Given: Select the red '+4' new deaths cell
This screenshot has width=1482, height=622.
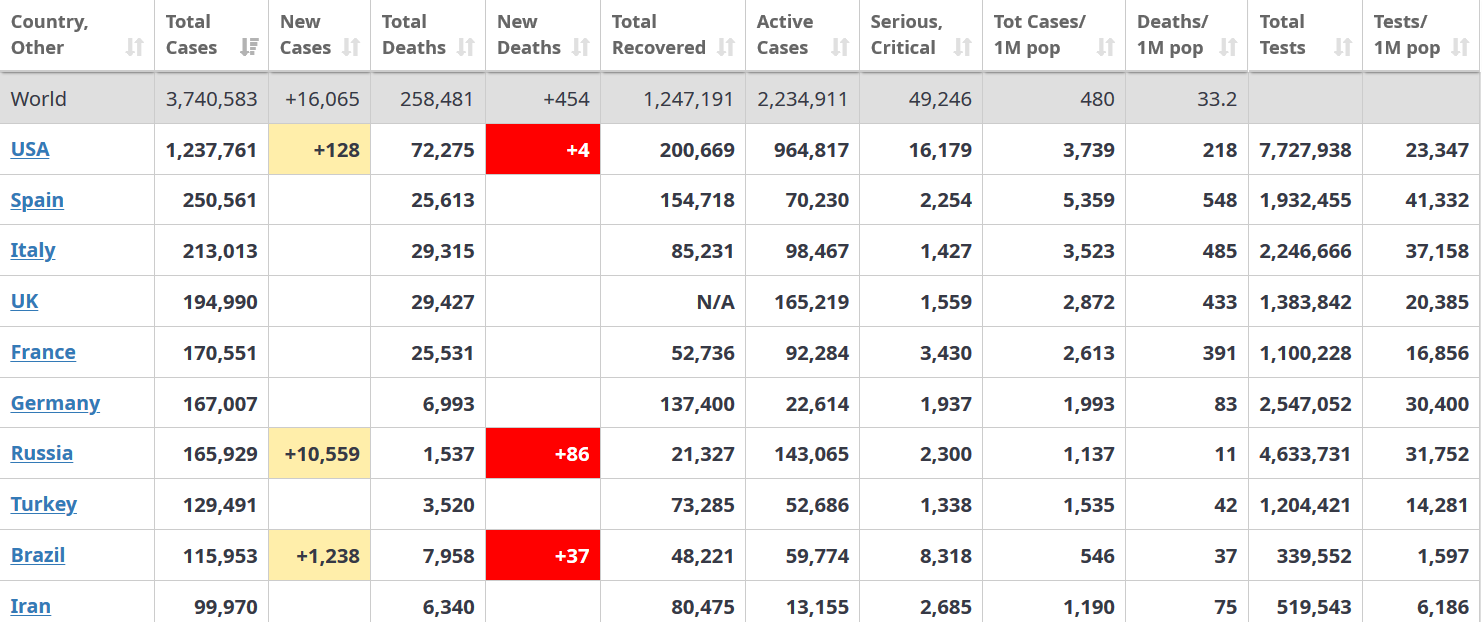Looking at the screenshot, I should [x=543, y=149].
